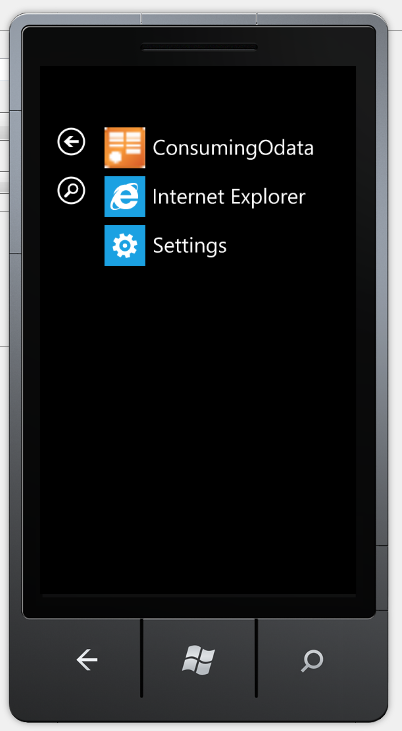
Task: Select the Internet Explorer text label
Action: pyautogui.click(x=229, y=197)
